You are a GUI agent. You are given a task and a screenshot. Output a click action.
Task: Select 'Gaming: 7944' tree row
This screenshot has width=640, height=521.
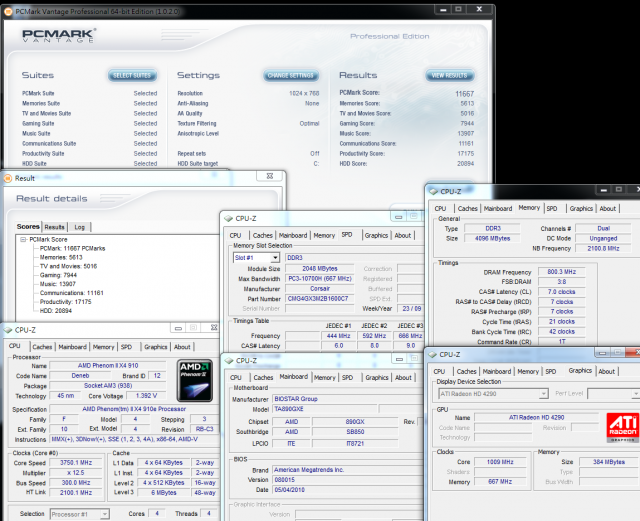coord(58,275)
